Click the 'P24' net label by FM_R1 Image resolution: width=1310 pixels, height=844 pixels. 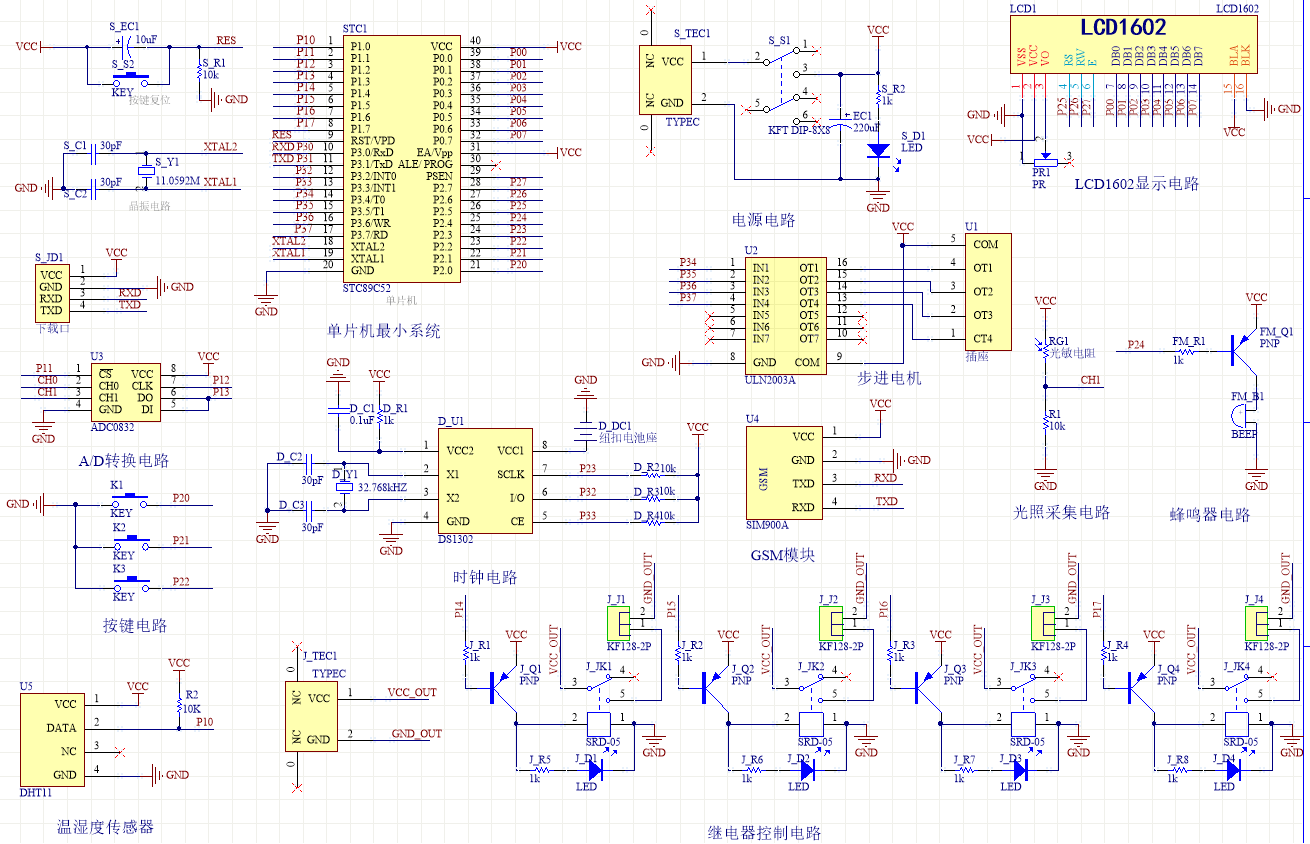coord(1136,345)
